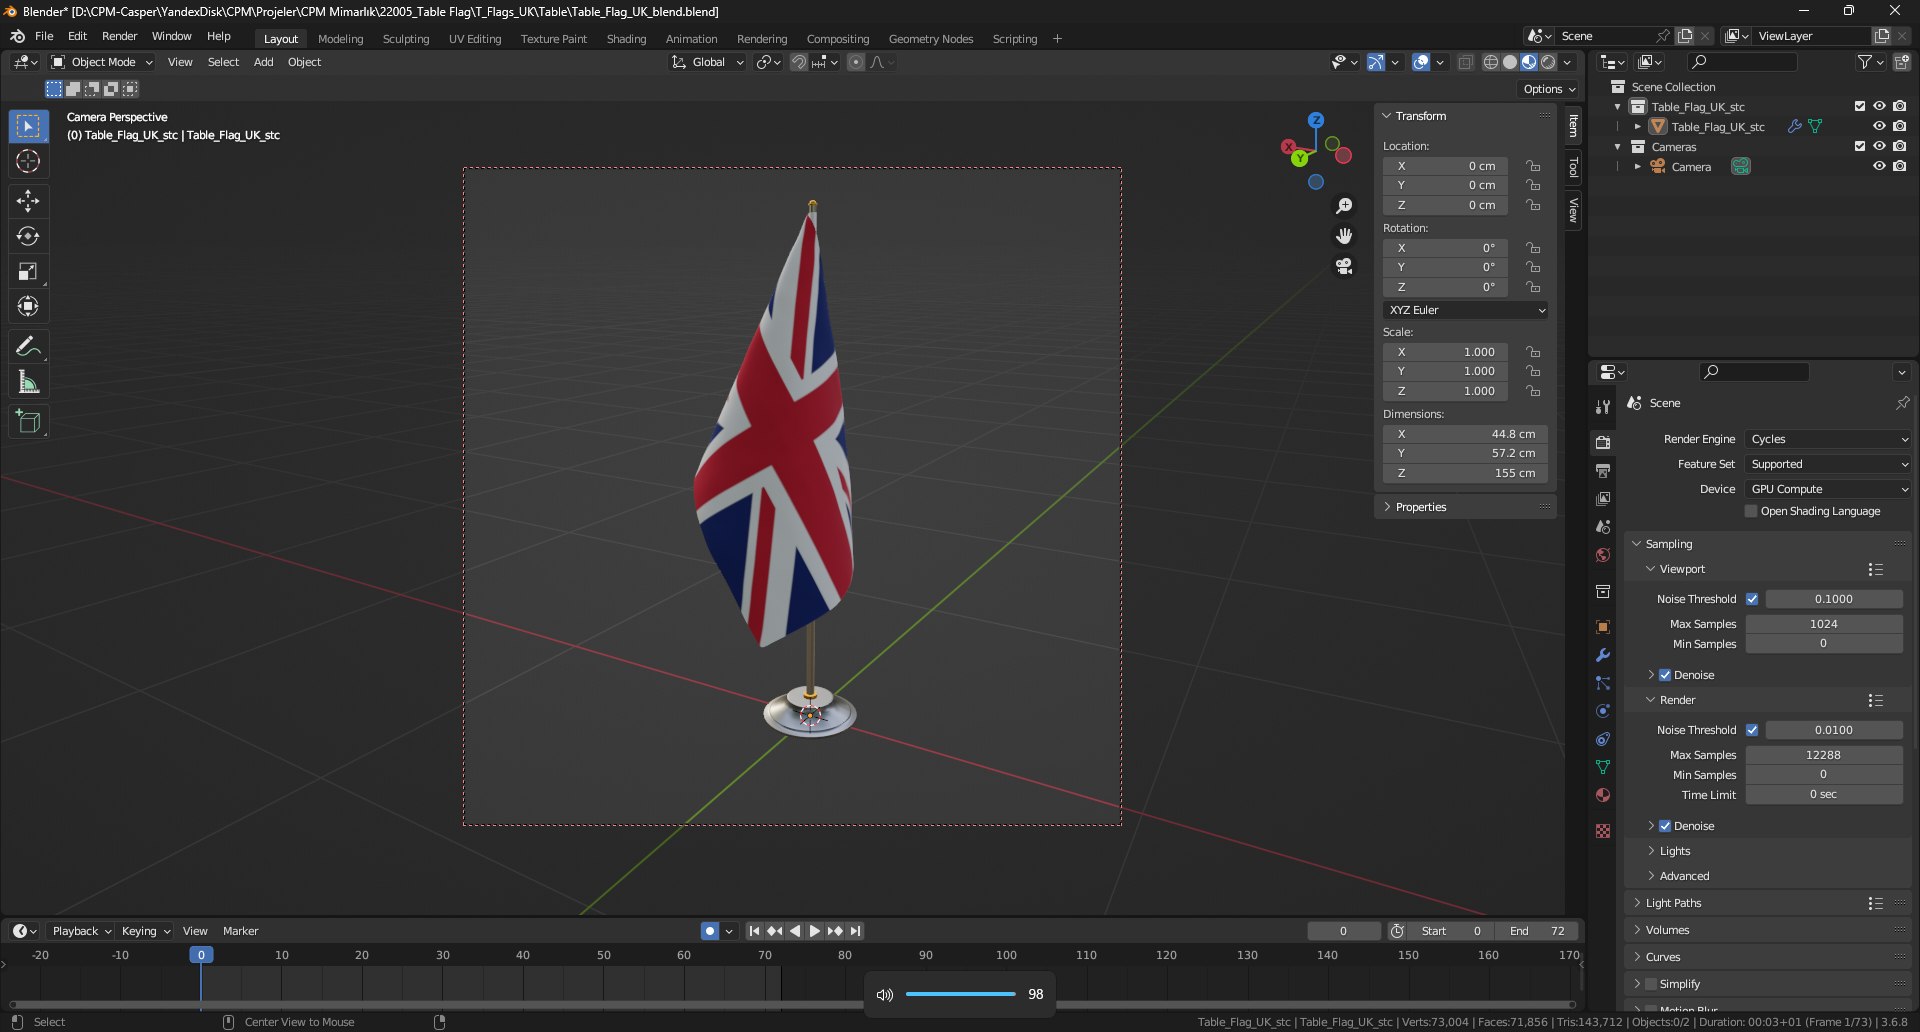Select the Annotate tool
Screen dimensions: 1920x1032
coord(28,347)
